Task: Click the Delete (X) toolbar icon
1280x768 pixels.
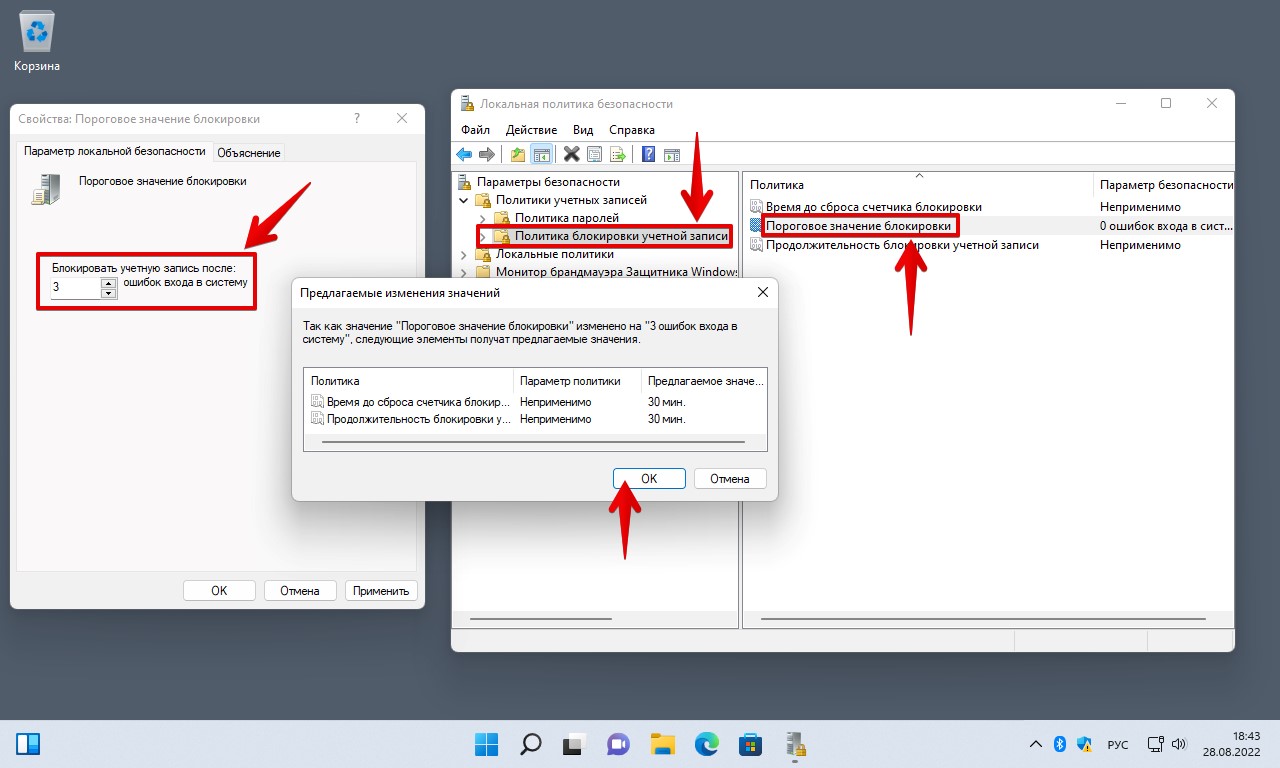Action: [570, 153]
